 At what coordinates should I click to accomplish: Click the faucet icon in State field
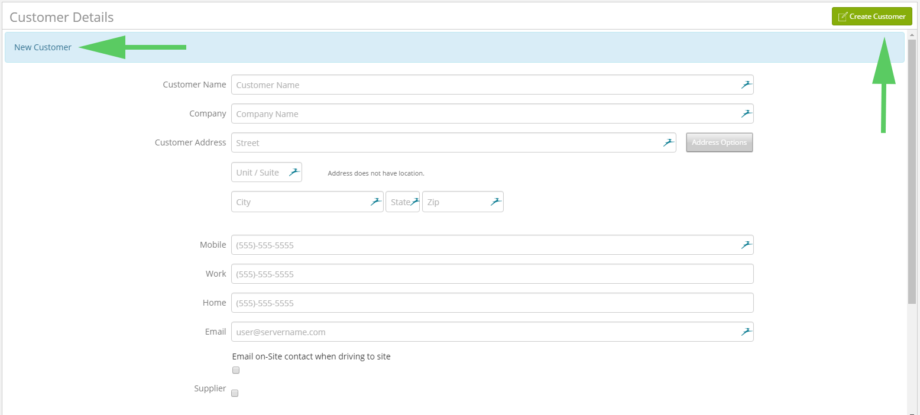[x=415, y=202]
